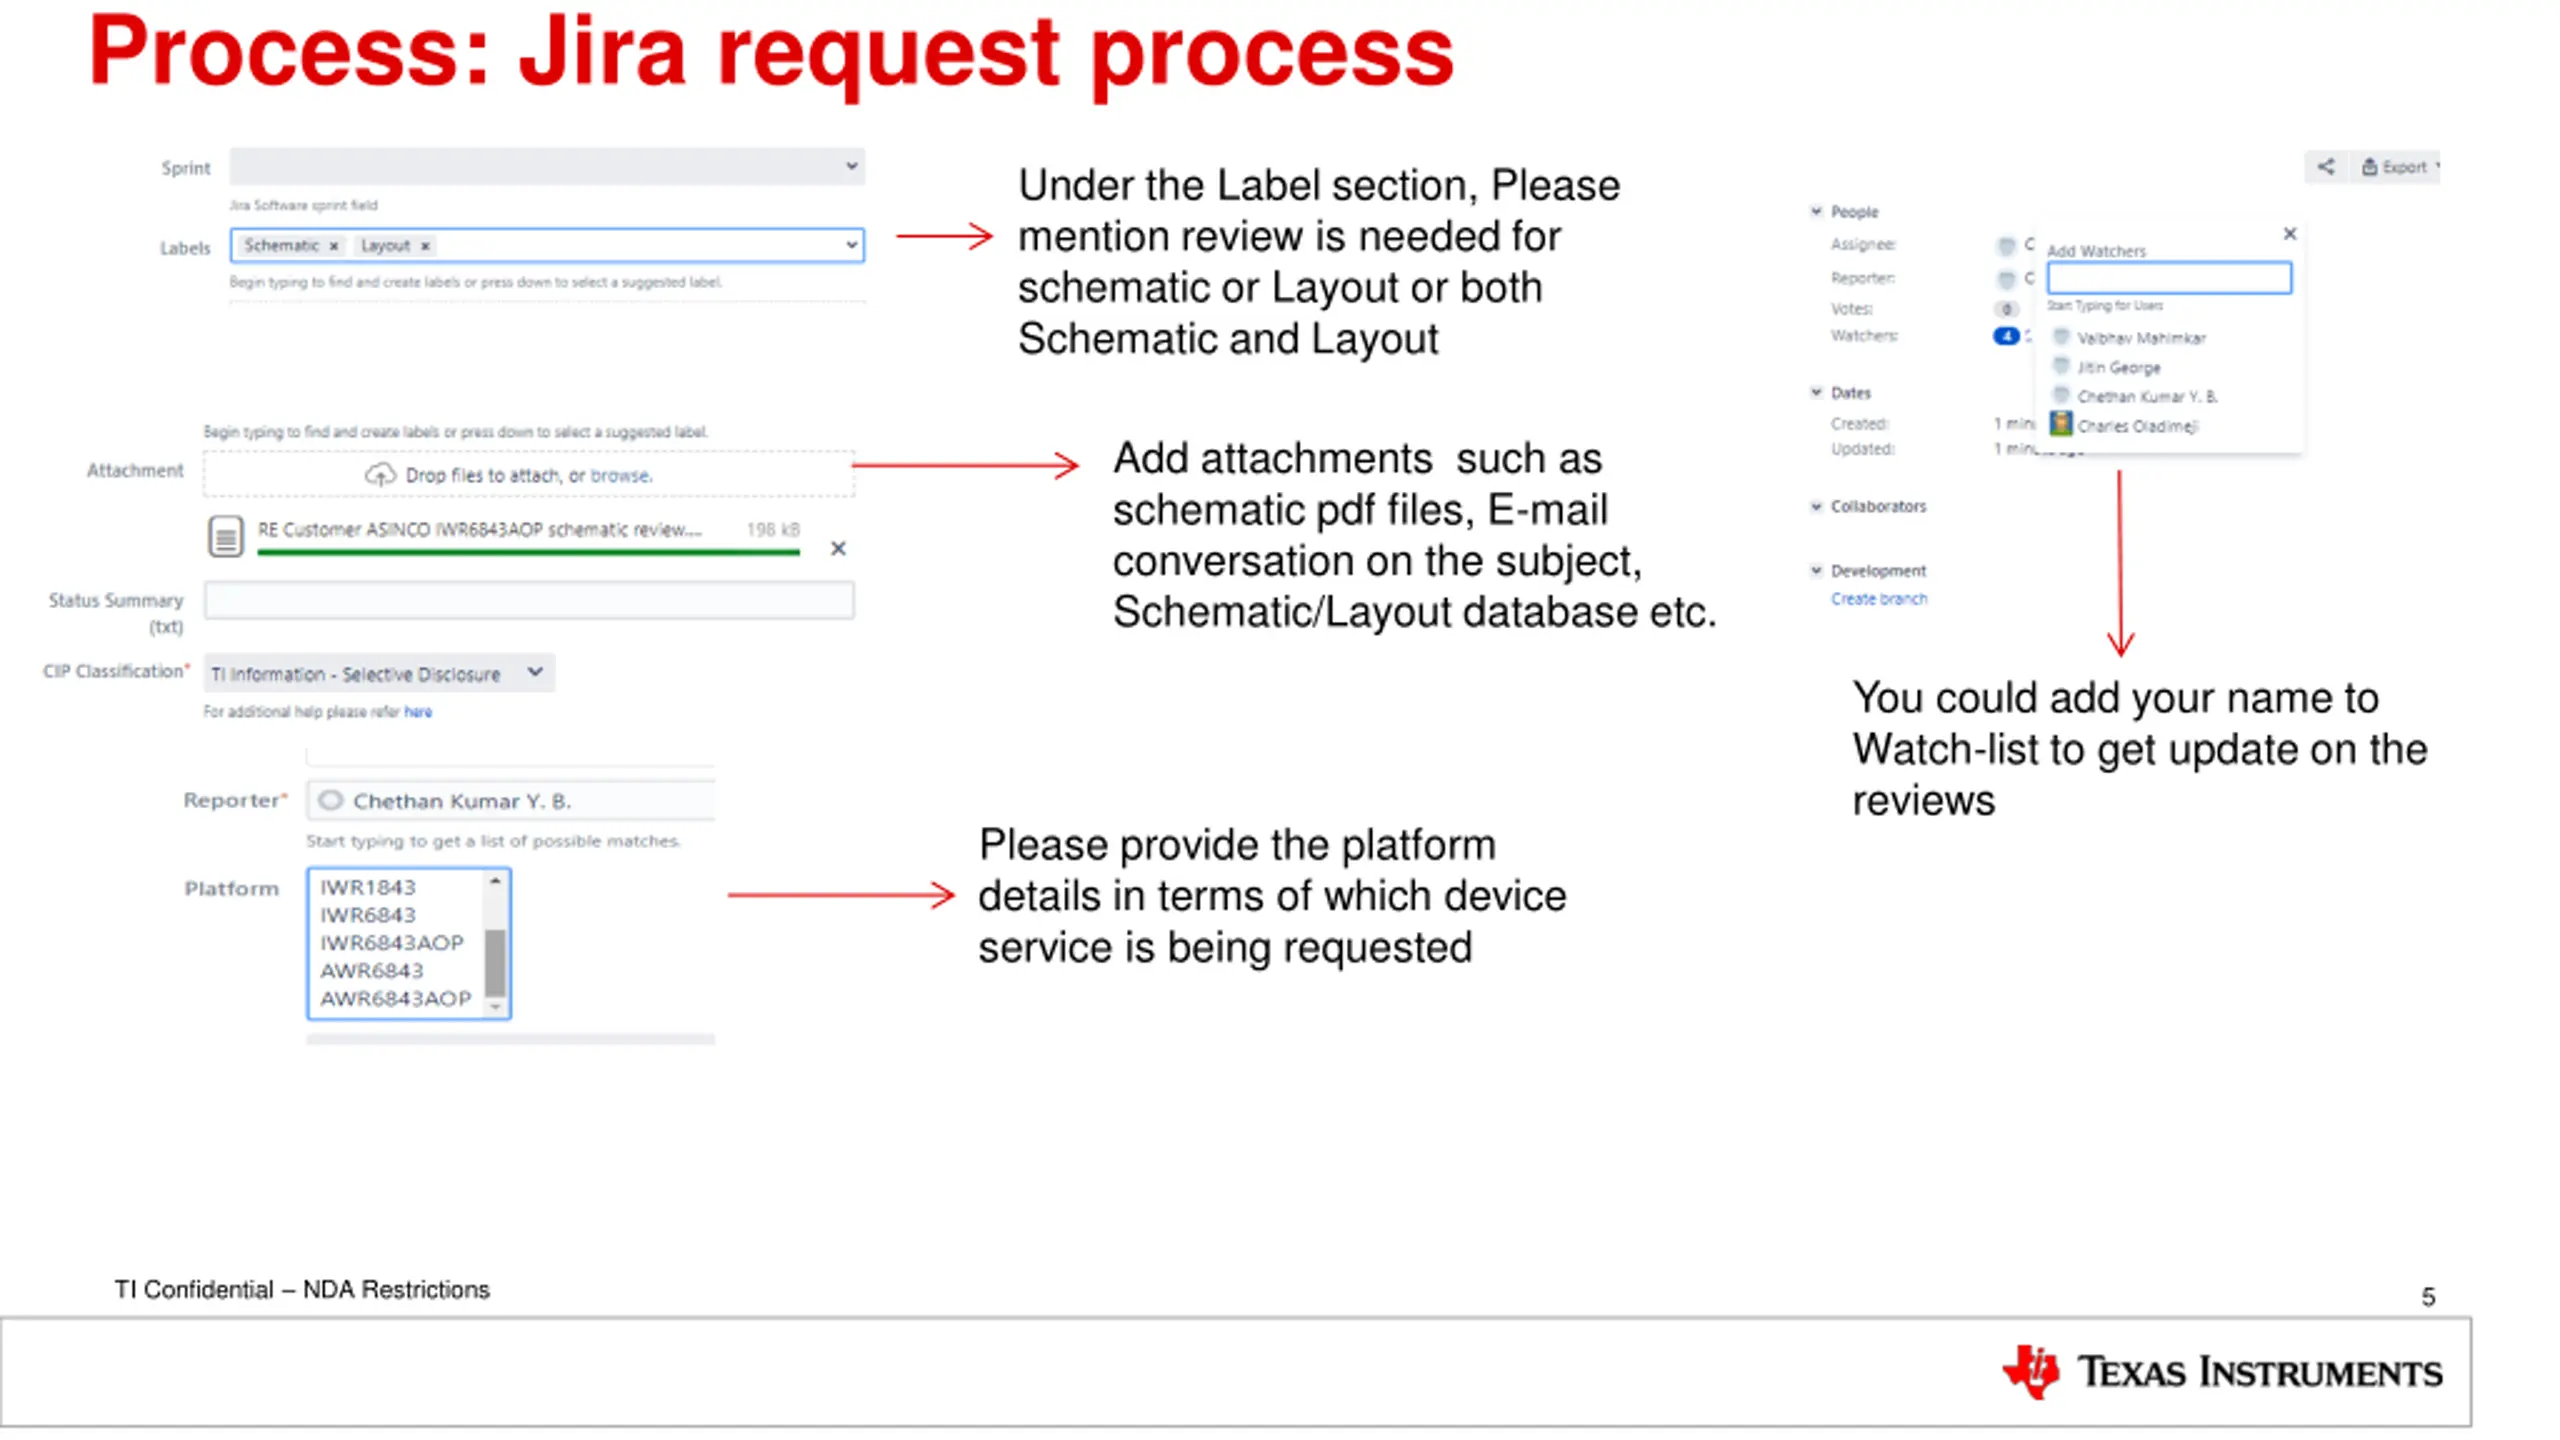Screen dimensions: 2560x1440
Task: Click the Export button
Action: point(2400,167)
